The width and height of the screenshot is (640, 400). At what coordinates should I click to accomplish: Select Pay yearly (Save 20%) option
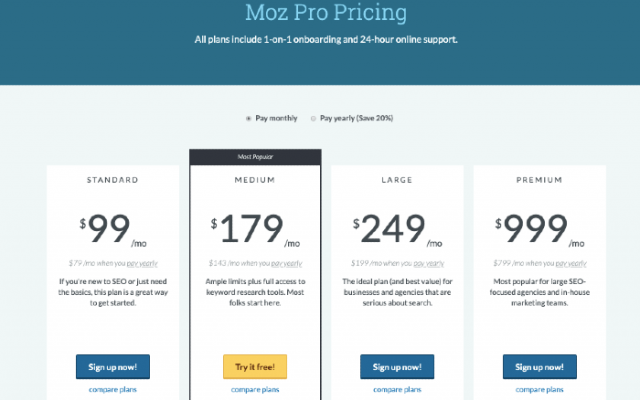(x=313, y=118)
